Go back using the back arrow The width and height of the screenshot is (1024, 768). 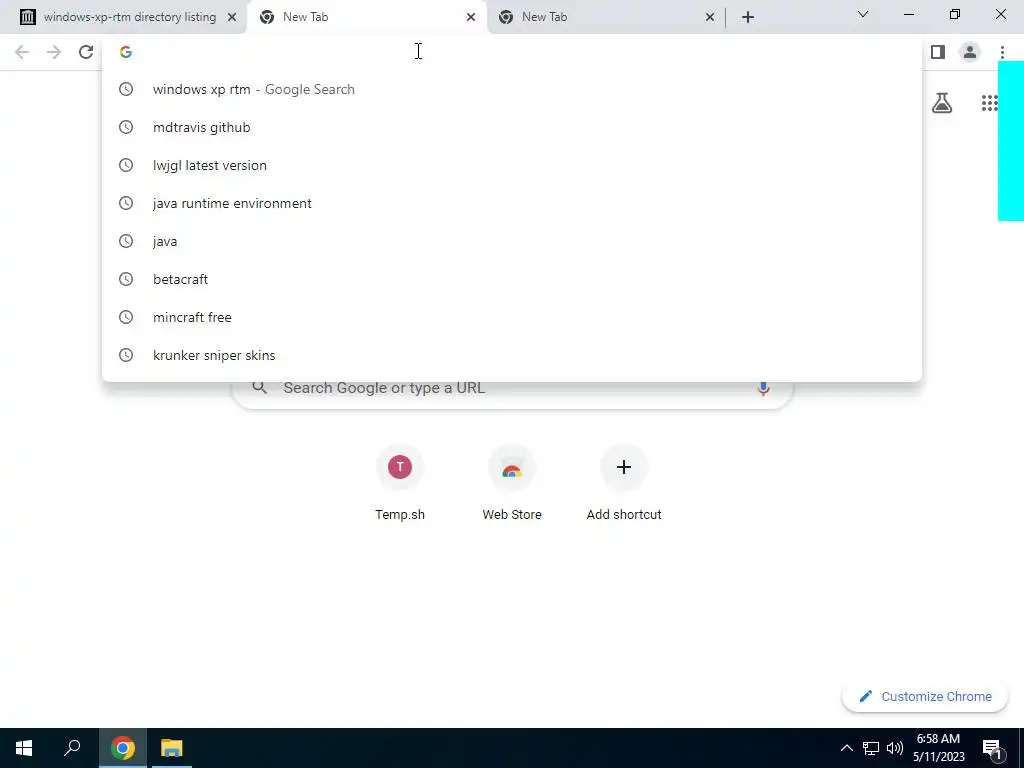pos(22,52)
